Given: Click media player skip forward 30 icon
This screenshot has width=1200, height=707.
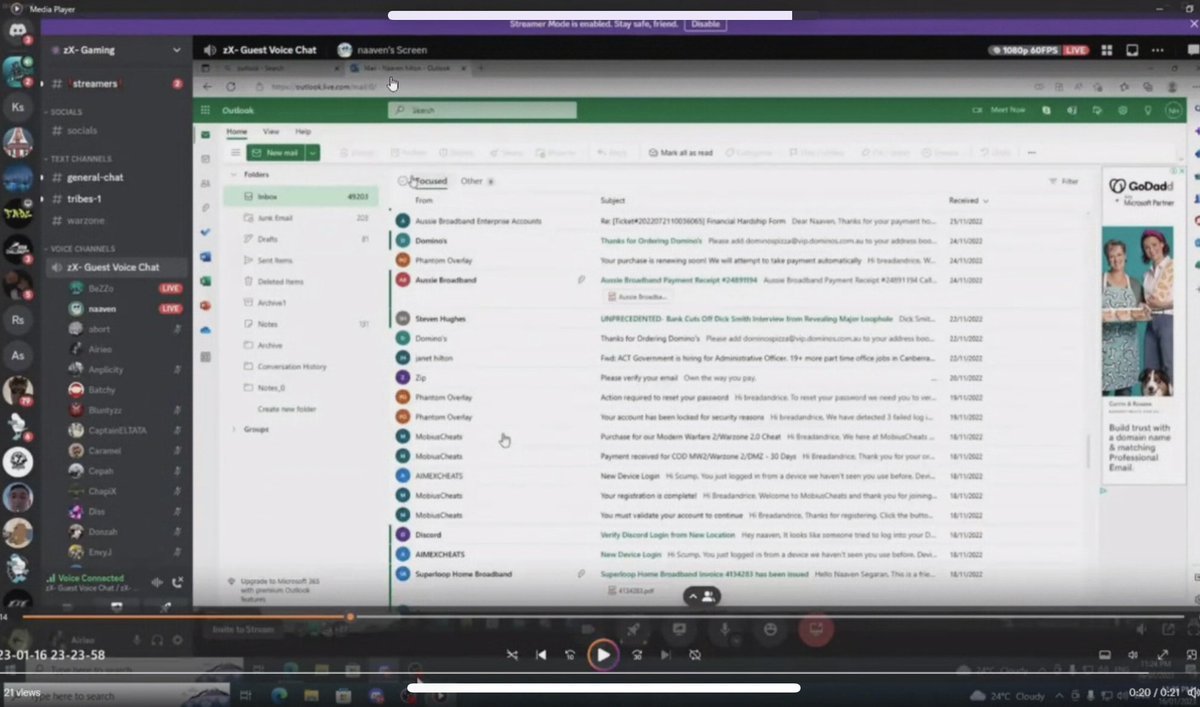Looking at the screenshot, I should click(x=636, y=655).
